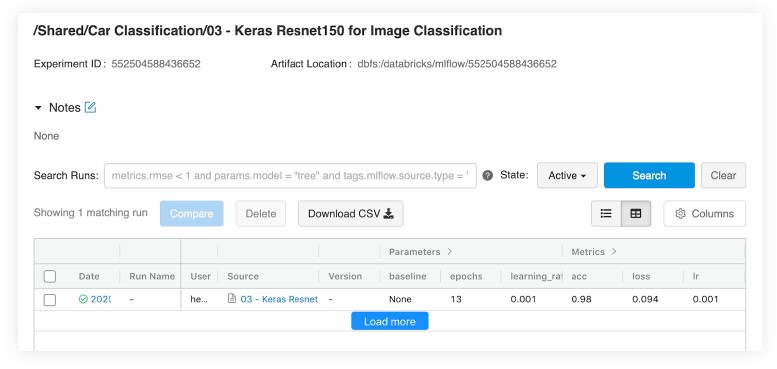777x369 pixels.
Task: Click the notebook source file icon
Action: coord(231,299)
